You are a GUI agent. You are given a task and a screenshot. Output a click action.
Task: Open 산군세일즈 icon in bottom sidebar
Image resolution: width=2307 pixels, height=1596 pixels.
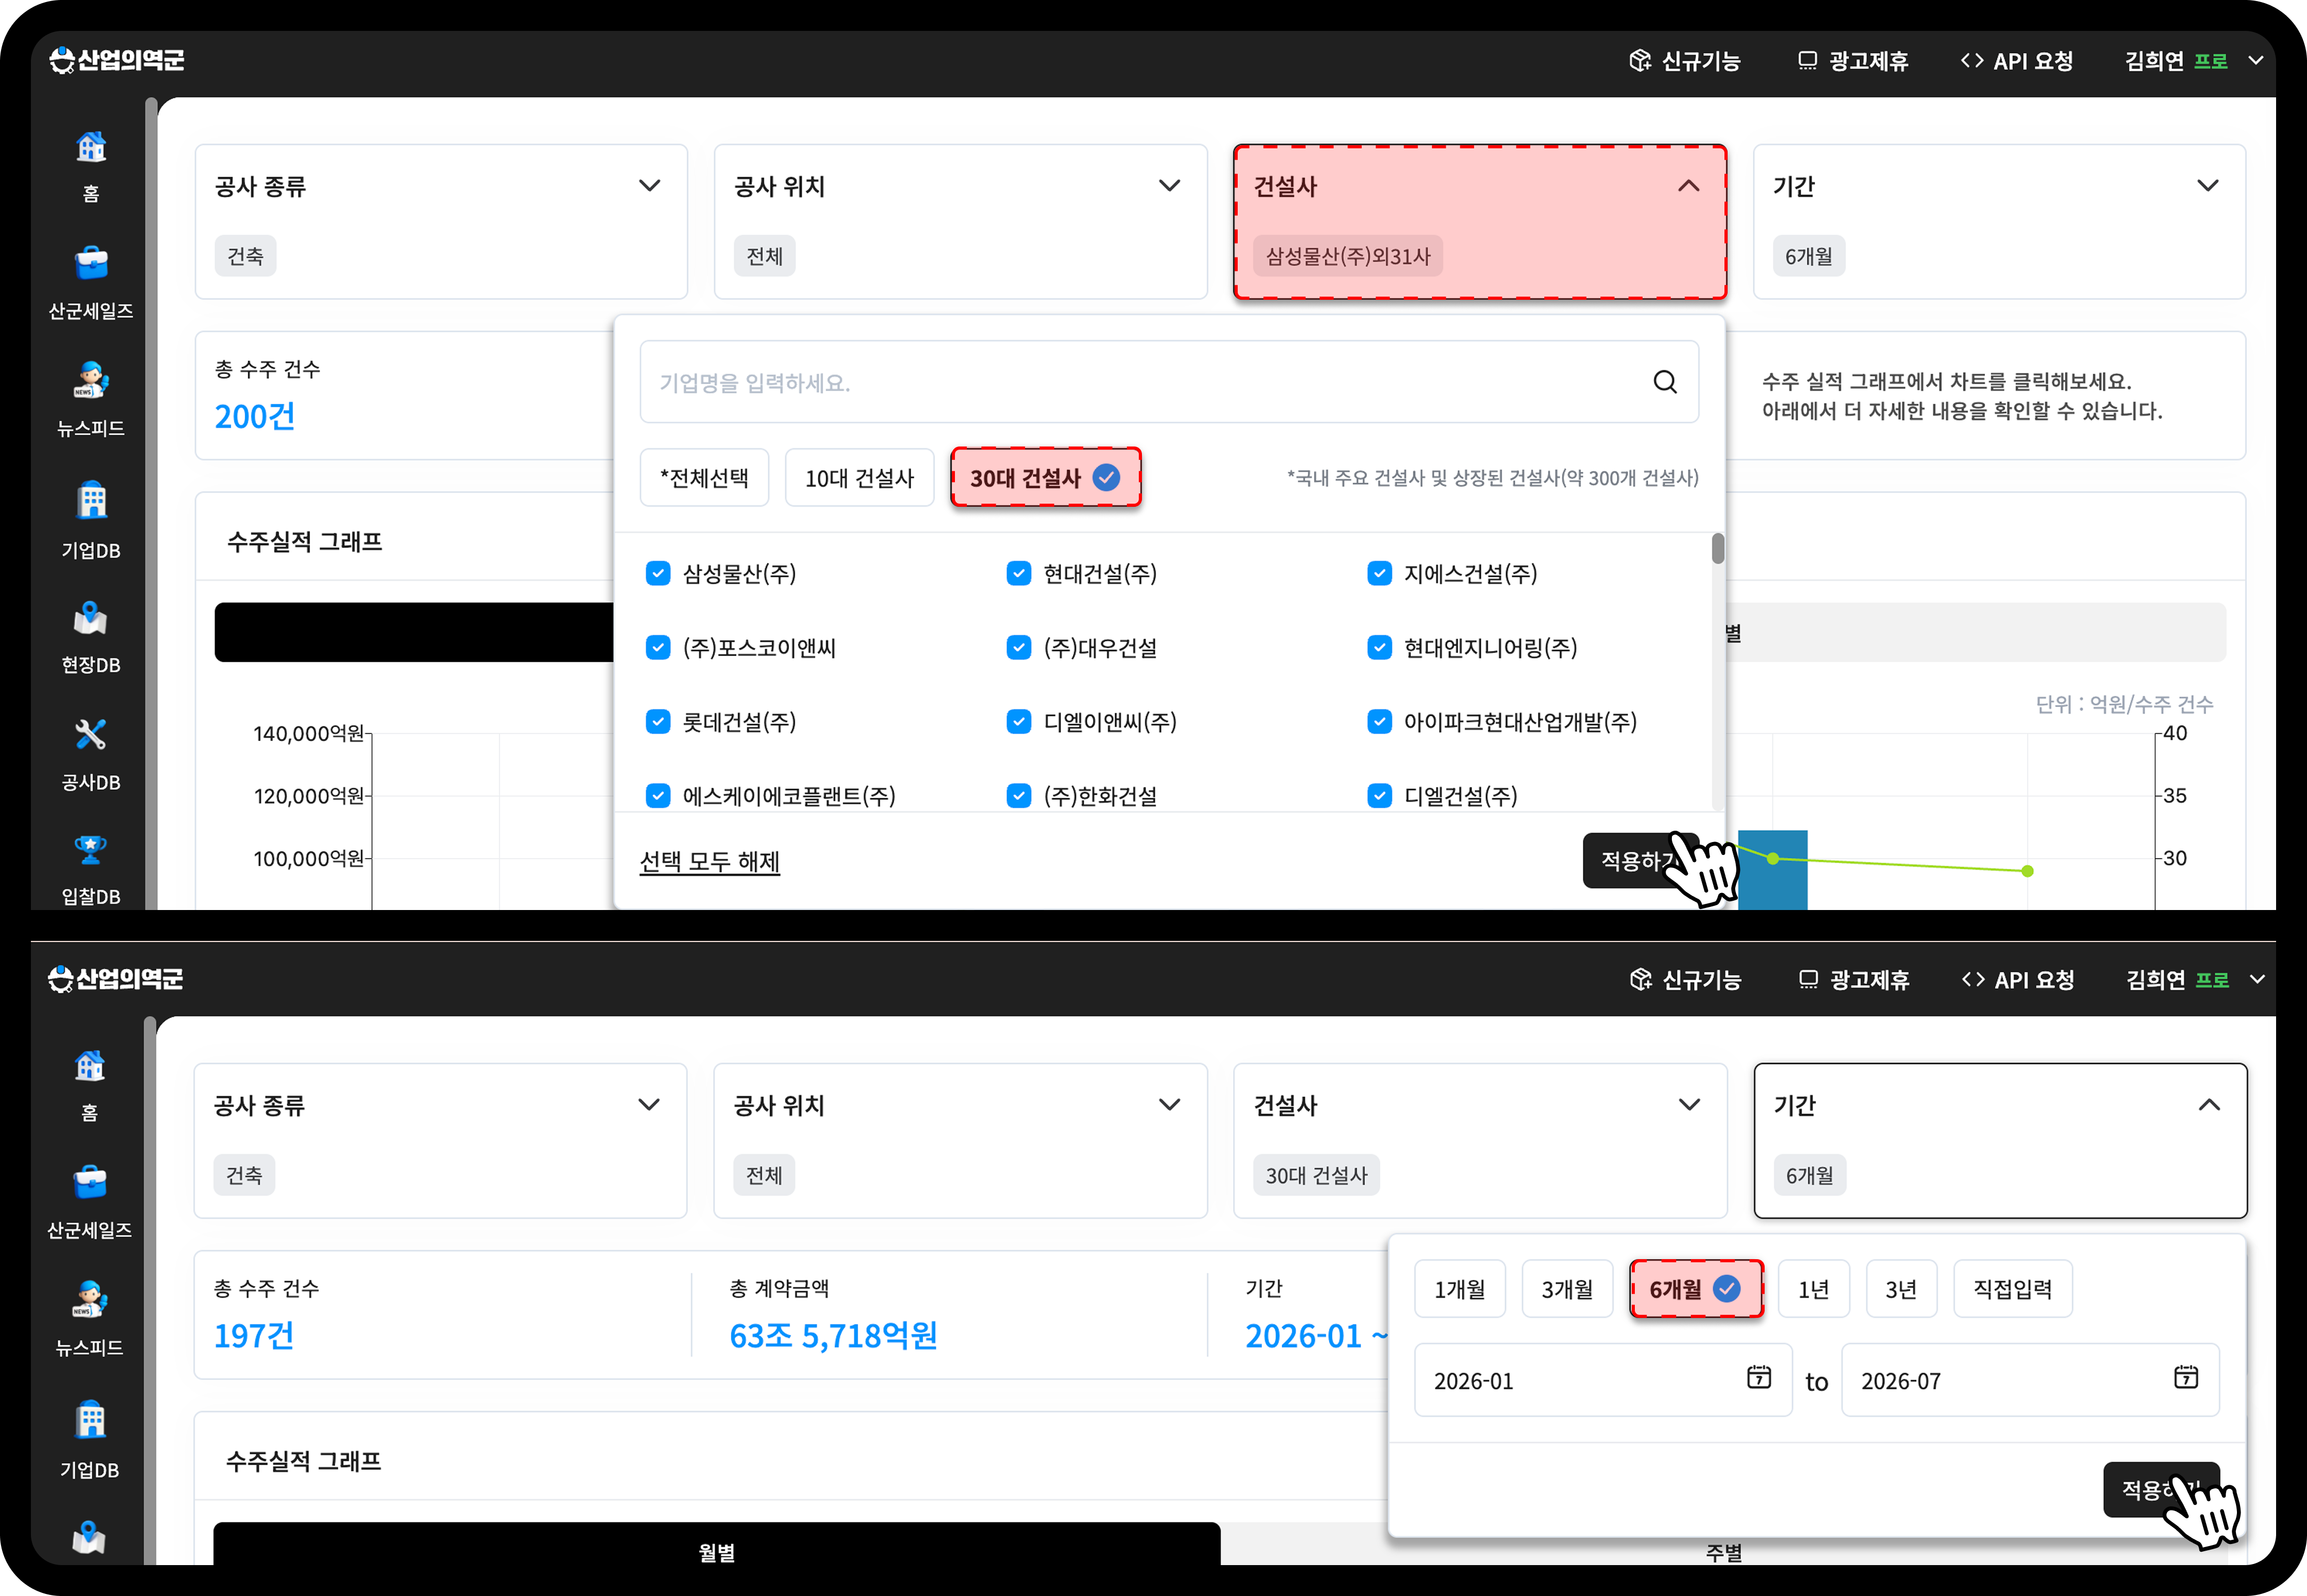click(90, 1182)
